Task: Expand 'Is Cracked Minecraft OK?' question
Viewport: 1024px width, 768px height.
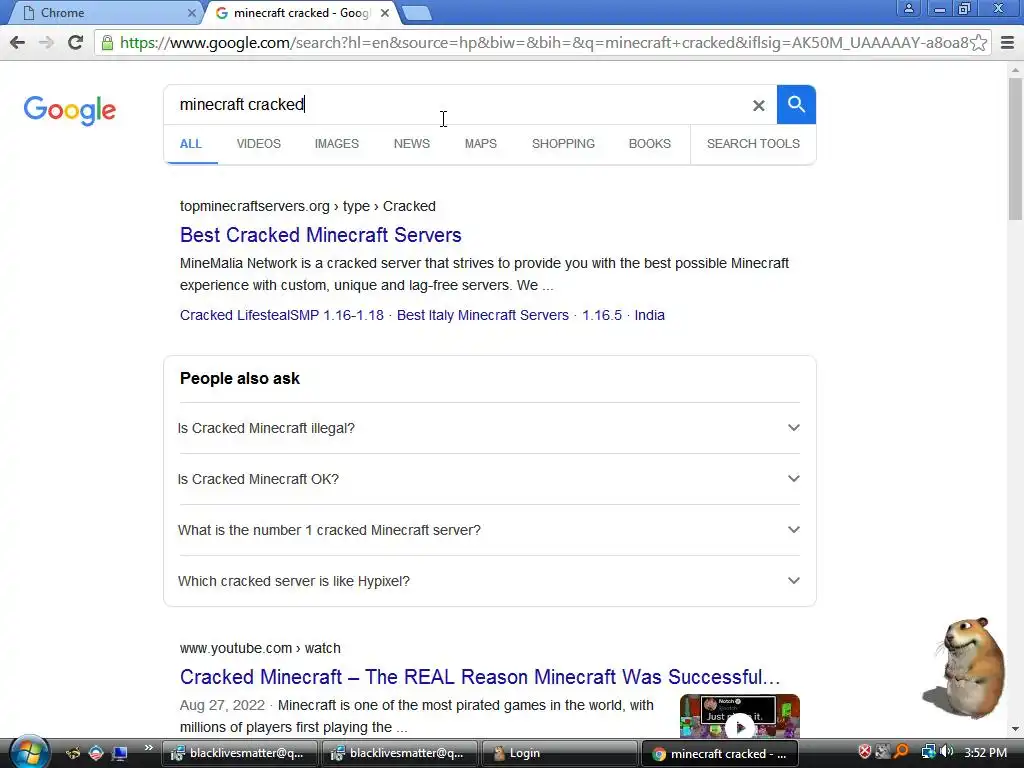Action: 489,479
